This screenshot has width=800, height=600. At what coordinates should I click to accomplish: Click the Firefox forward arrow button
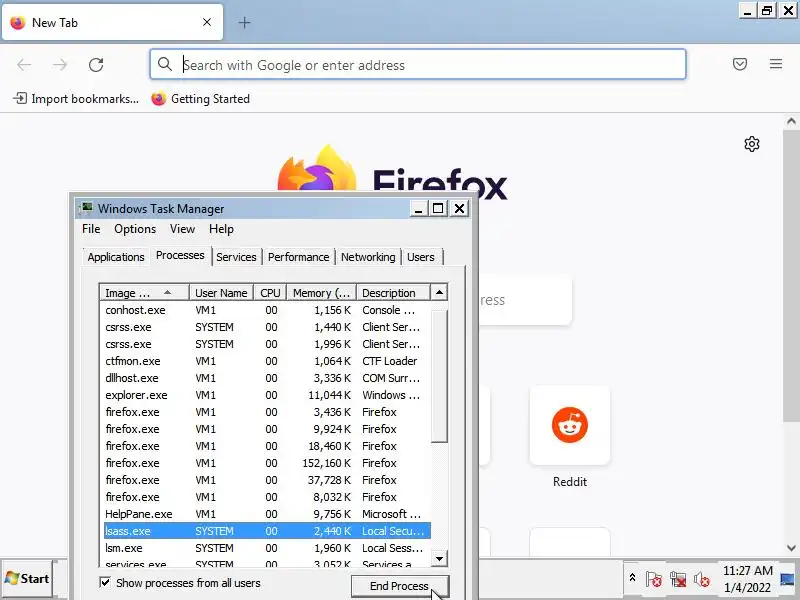(60, 65)
